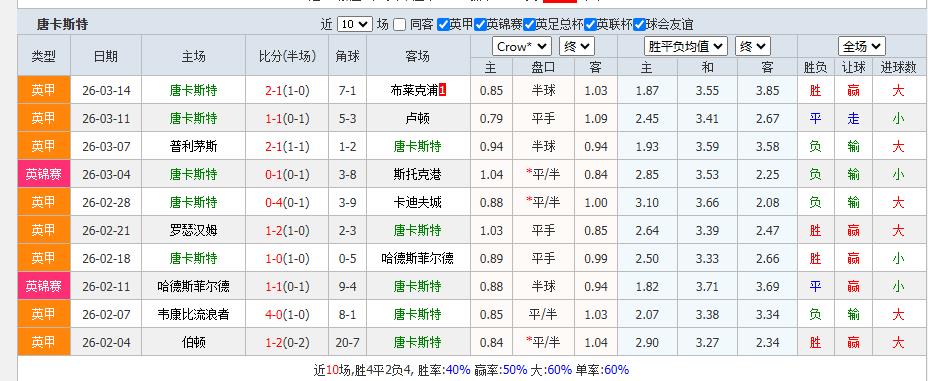
Task: Click the 英锦赛 label for 26-03-04
Action: pyautogui.click(x=44, y=175)
